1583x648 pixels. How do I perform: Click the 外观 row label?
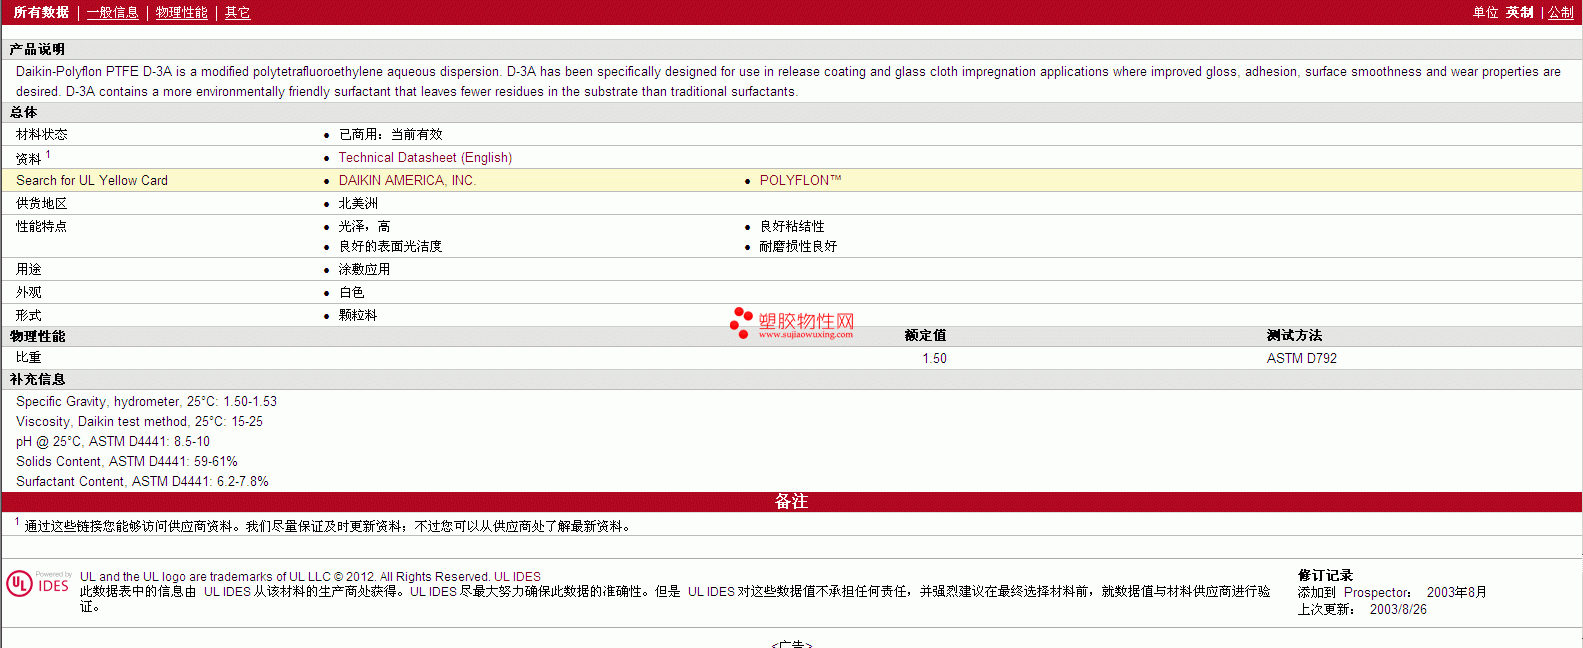[x=29, y=293]
